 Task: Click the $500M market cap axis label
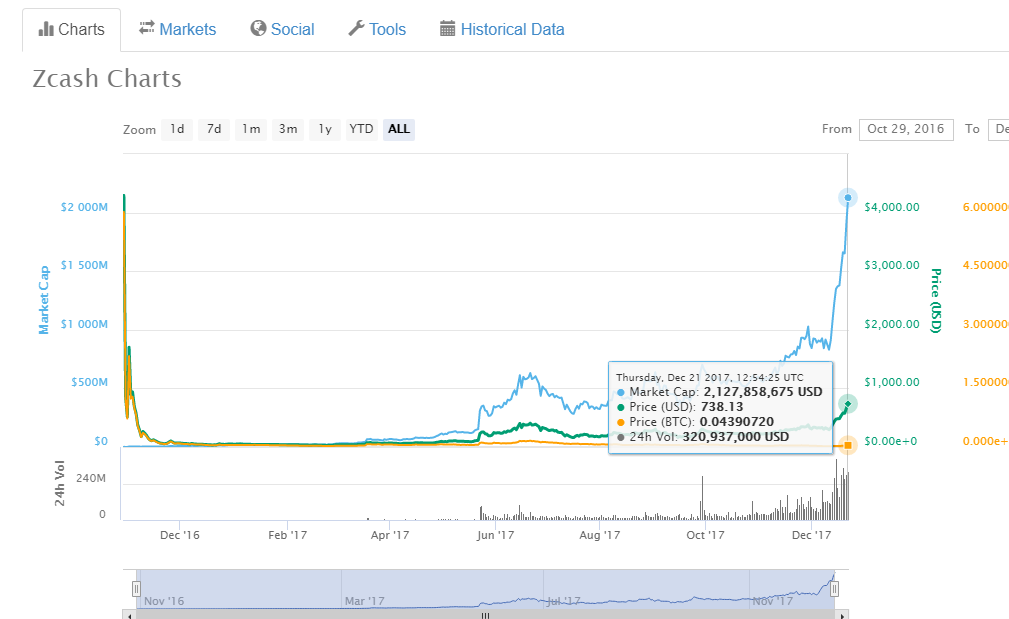(89, 382)
